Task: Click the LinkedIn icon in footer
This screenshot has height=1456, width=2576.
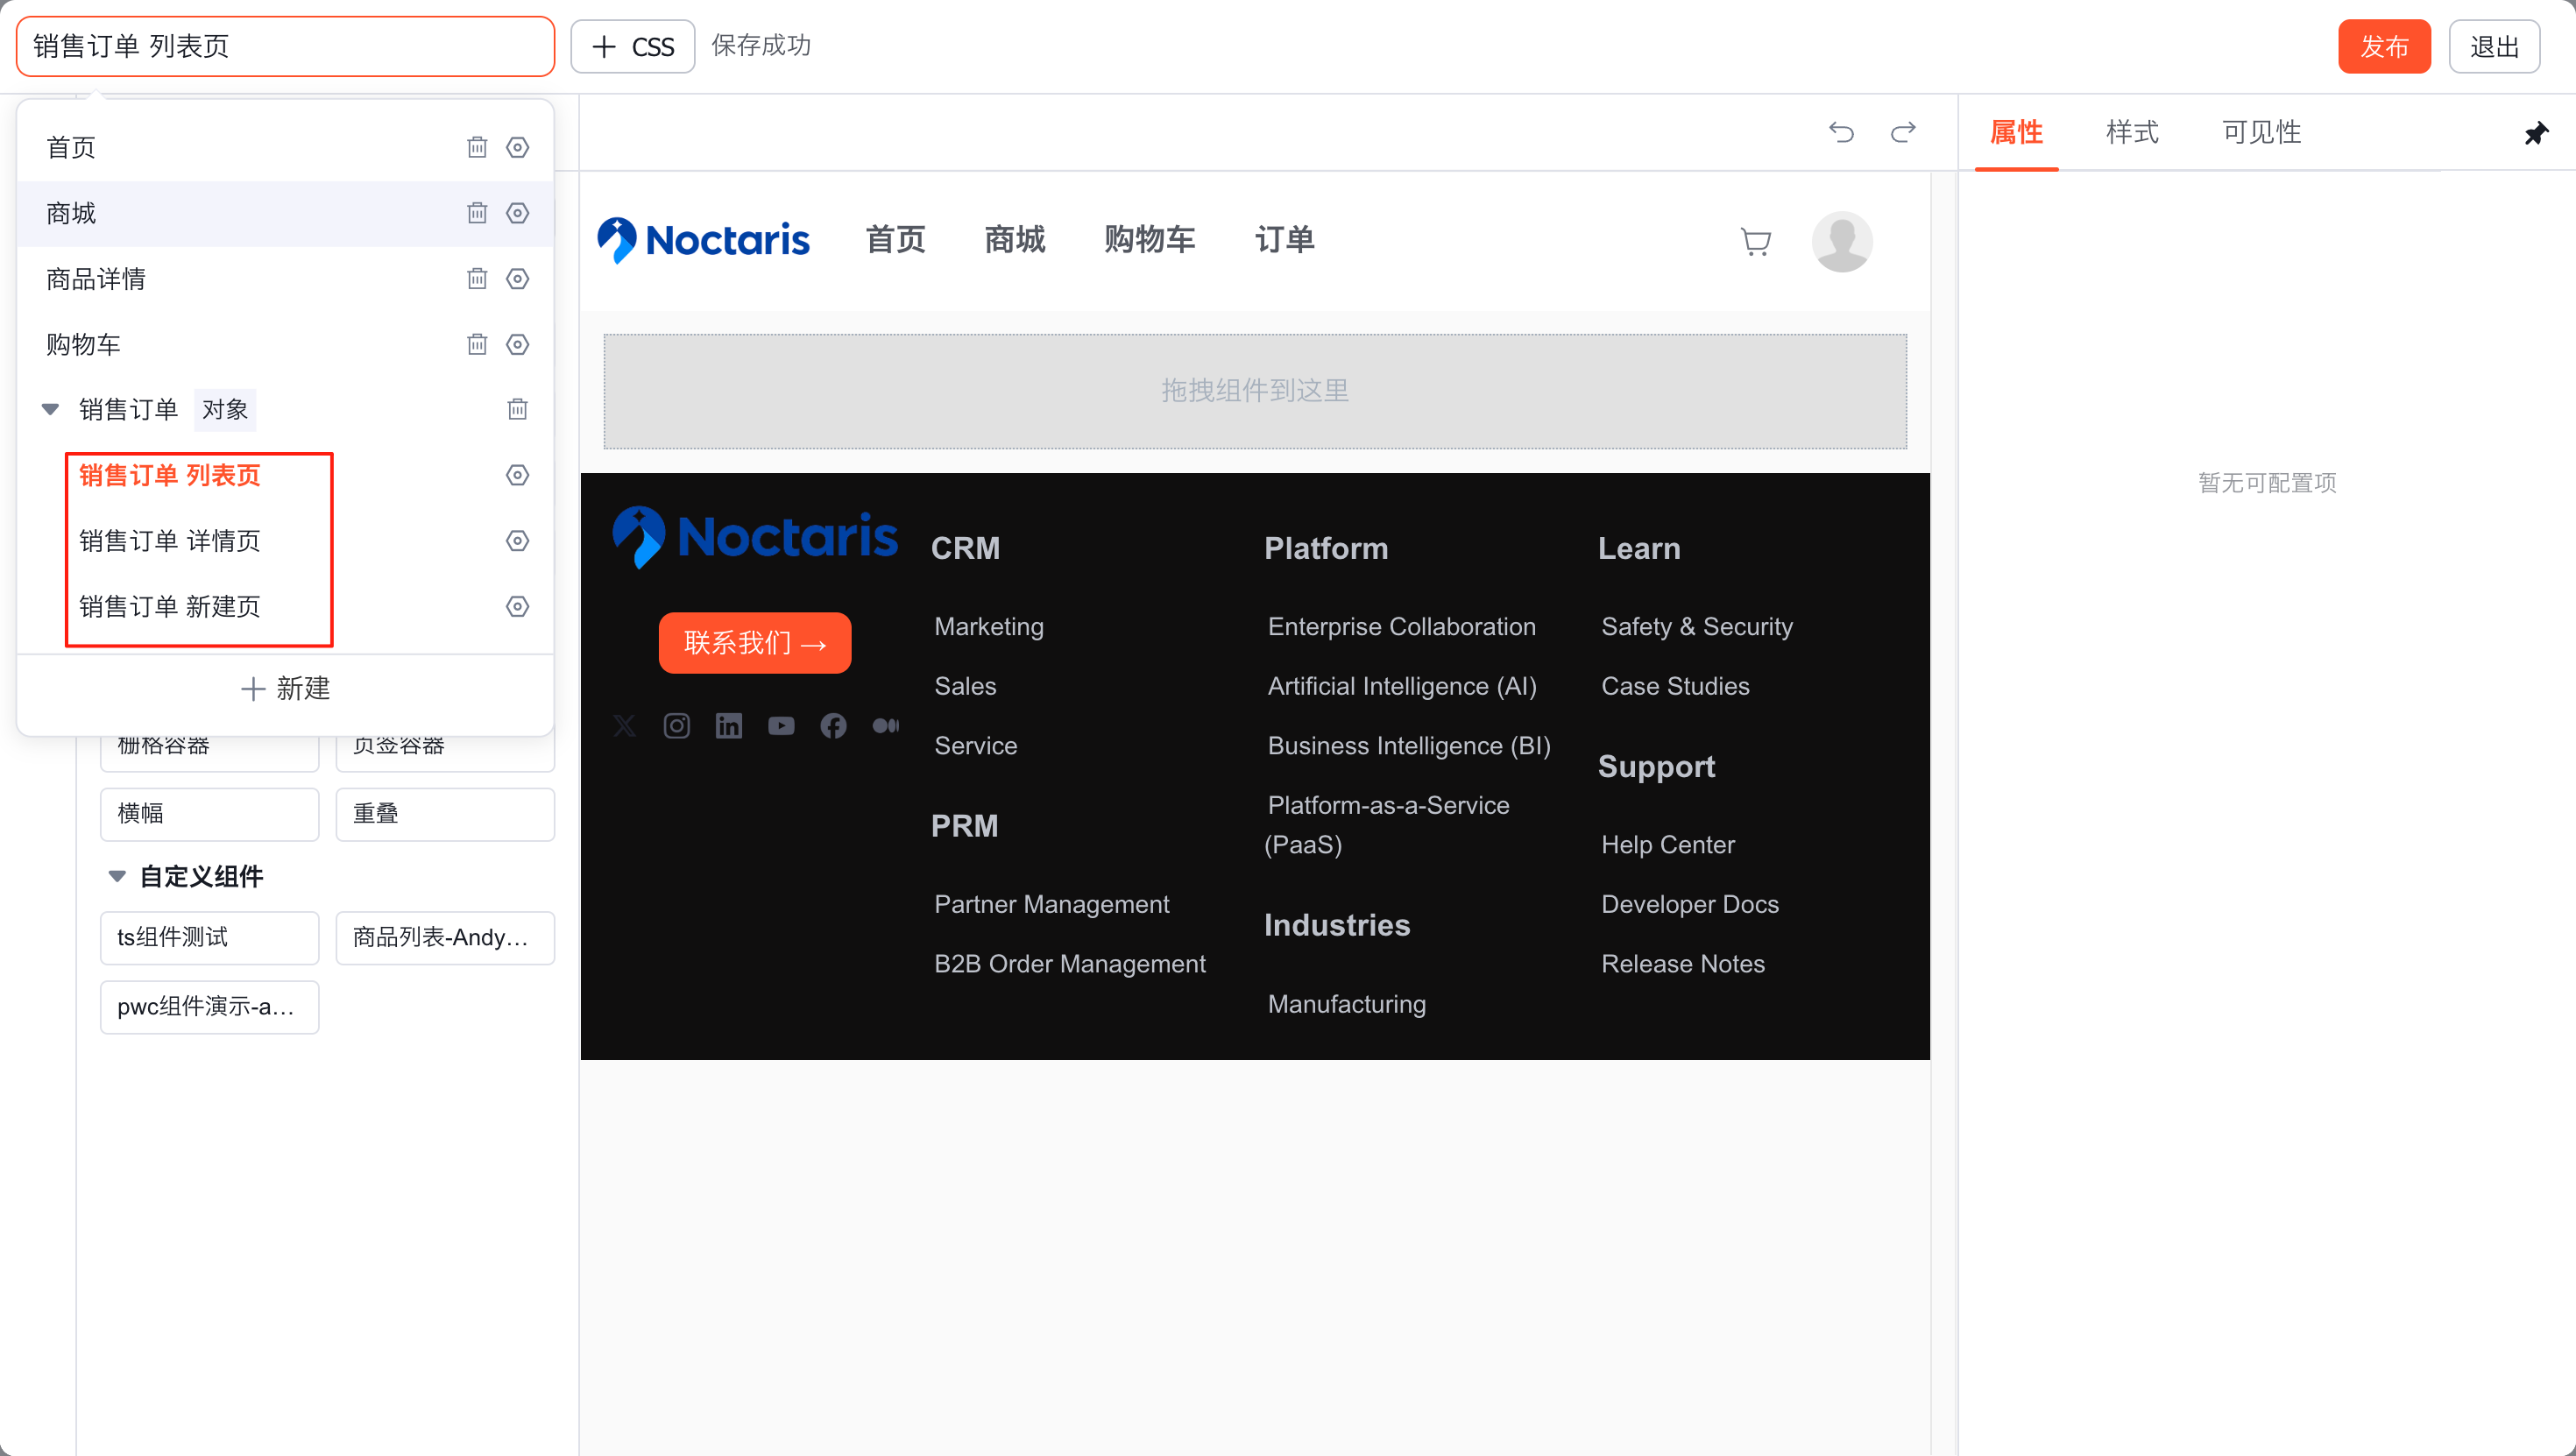Action: tap(729, 726)
